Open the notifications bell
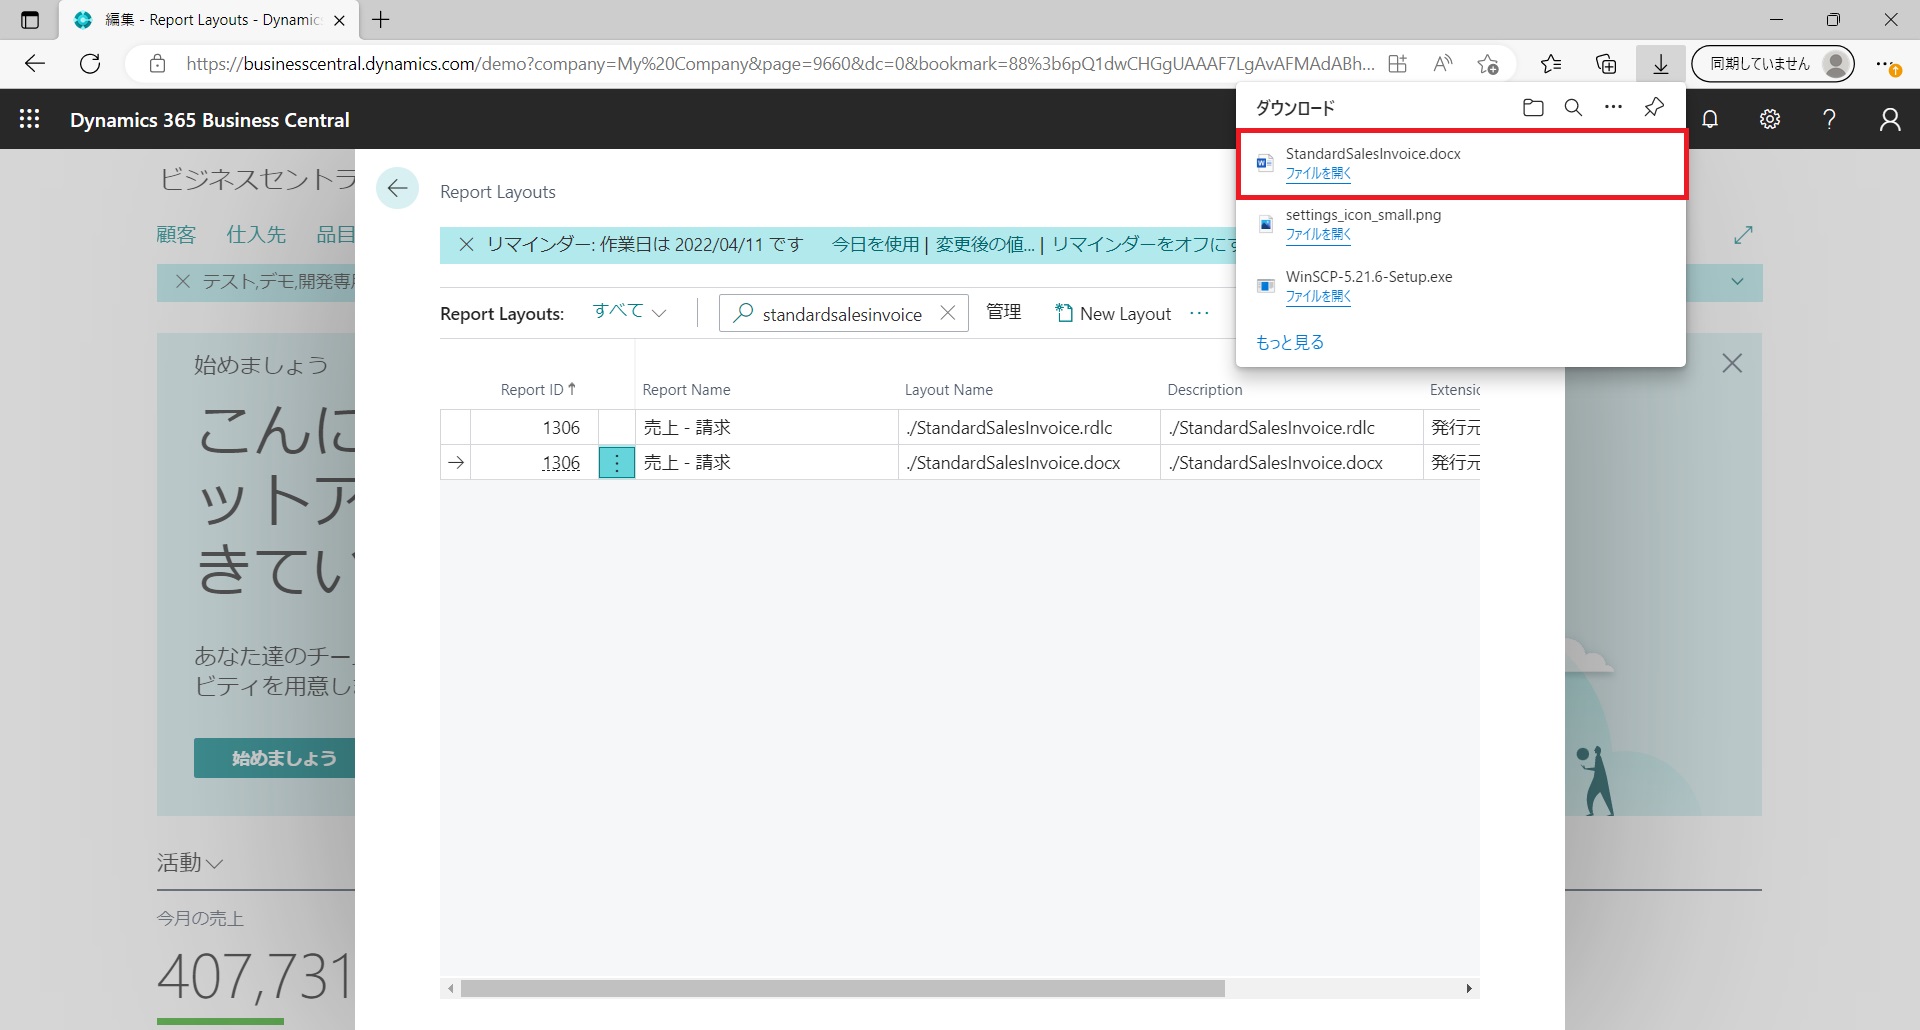The image size is (1920, 1030). tap(1710, 119)
